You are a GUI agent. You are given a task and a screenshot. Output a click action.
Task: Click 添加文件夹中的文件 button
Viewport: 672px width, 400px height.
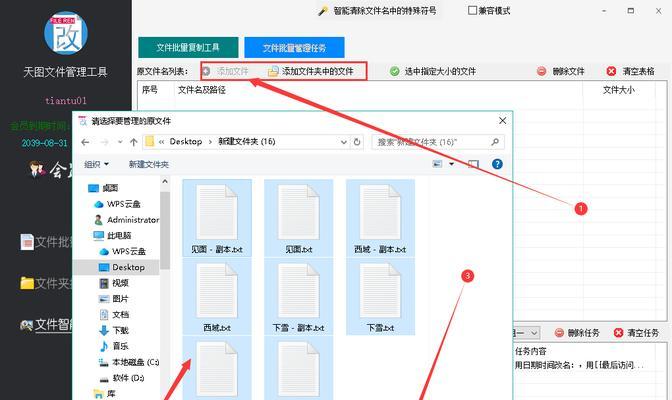(x=317, y=72)
